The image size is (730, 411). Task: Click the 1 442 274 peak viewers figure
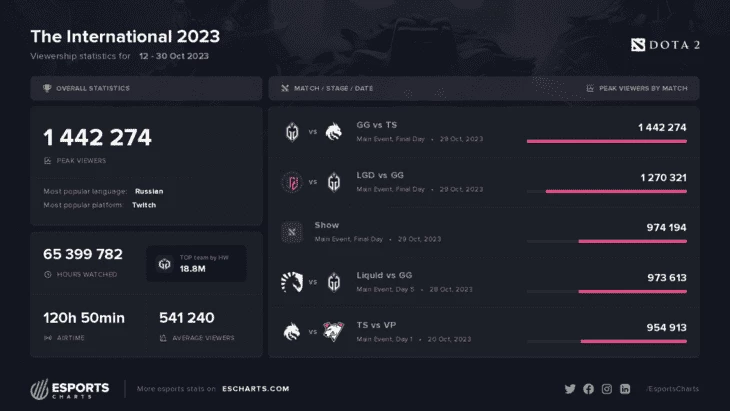click(97, 137)
